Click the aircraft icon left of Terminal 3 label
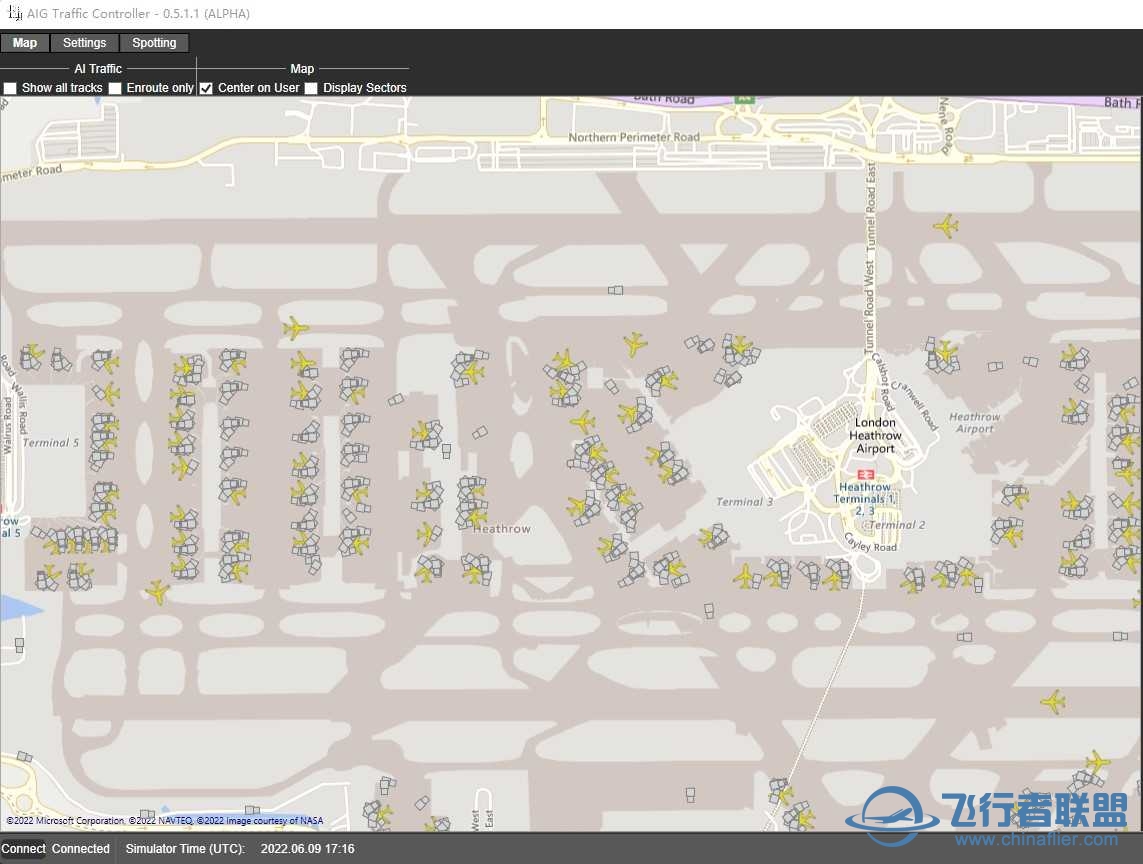1143x864 pixels. (713, 537)
